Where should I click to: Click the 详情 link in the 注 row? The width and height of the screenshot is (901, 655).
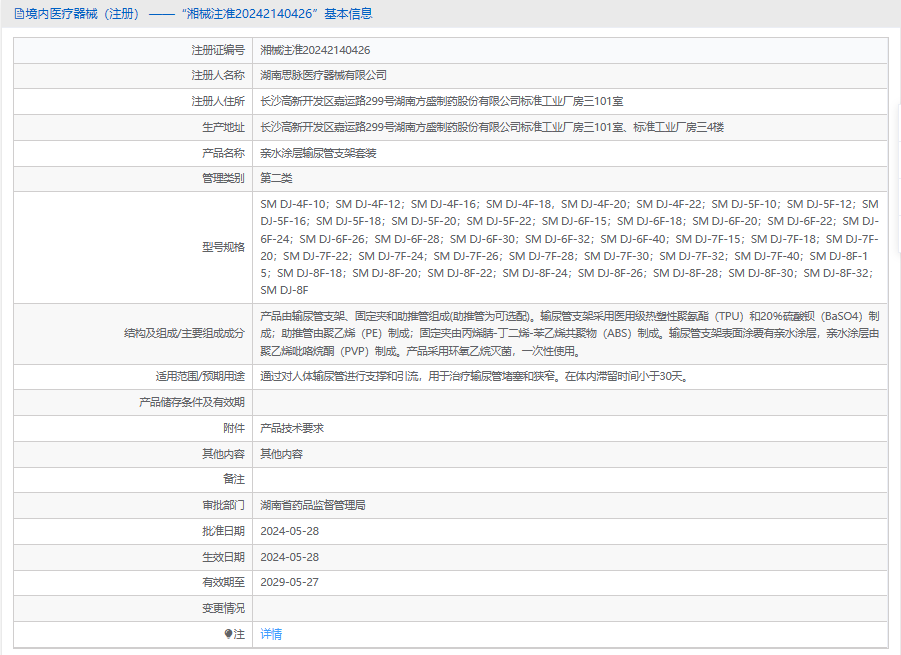tap(271, 634)
